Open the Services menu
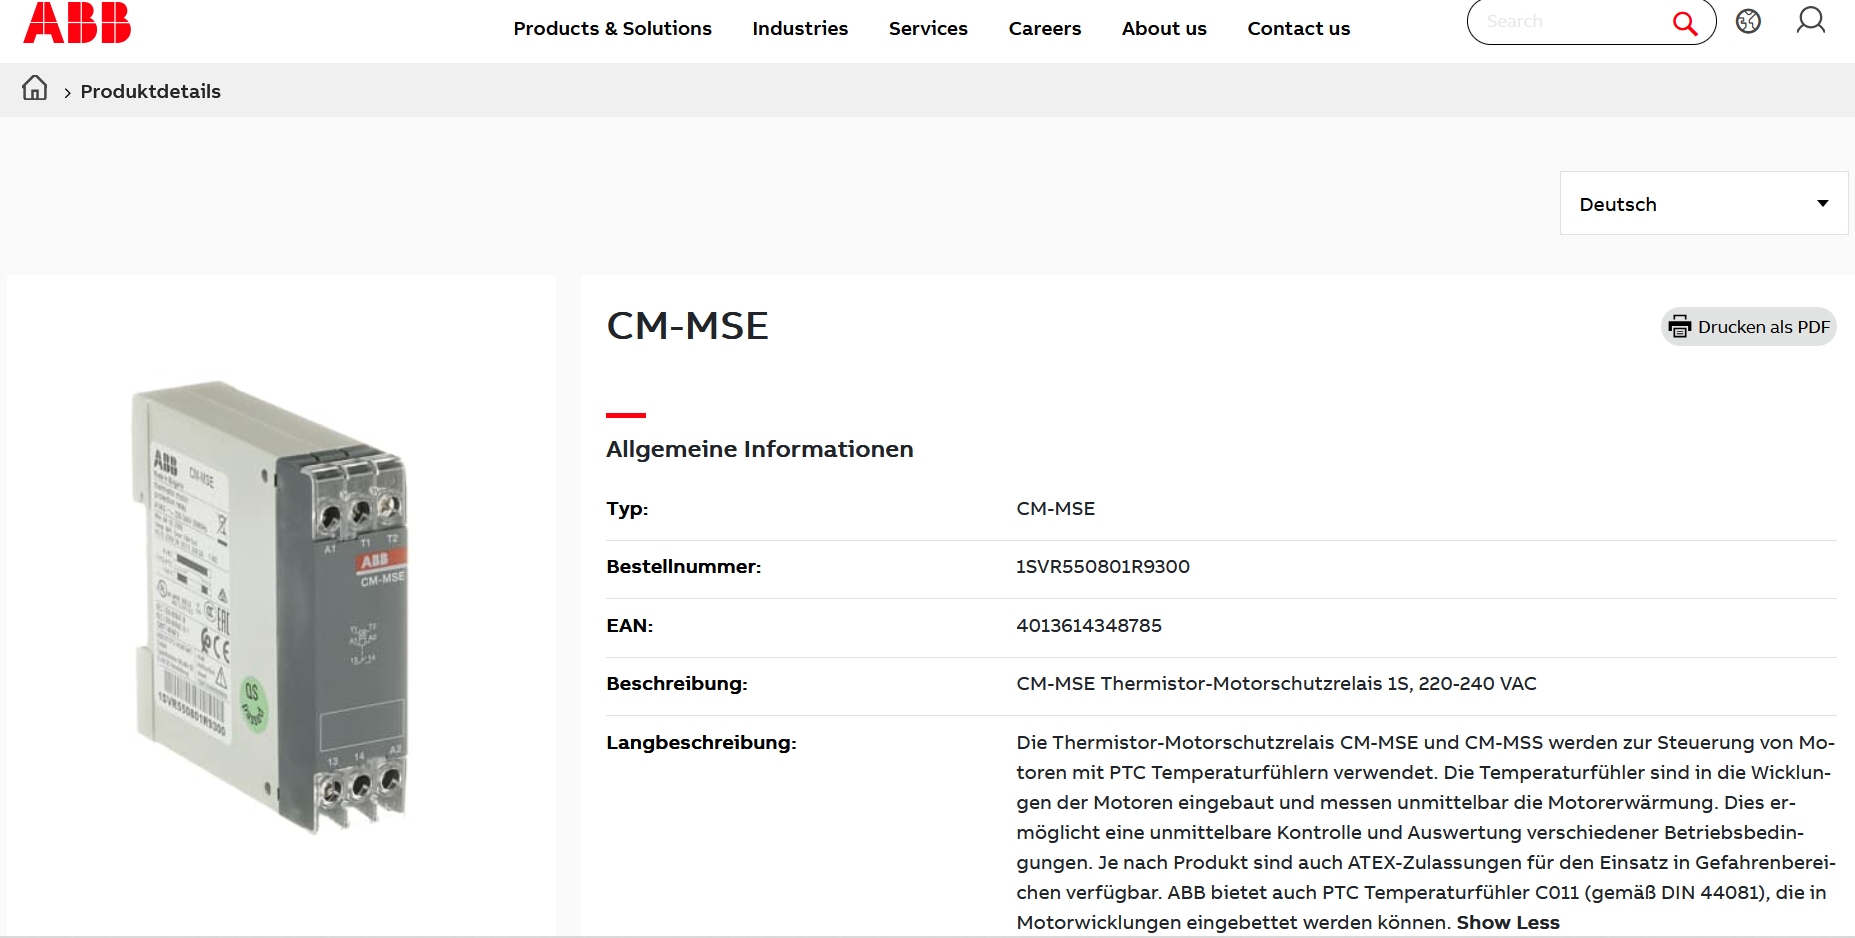This screenshot has width=1855, height=938. tap(928, 29)
